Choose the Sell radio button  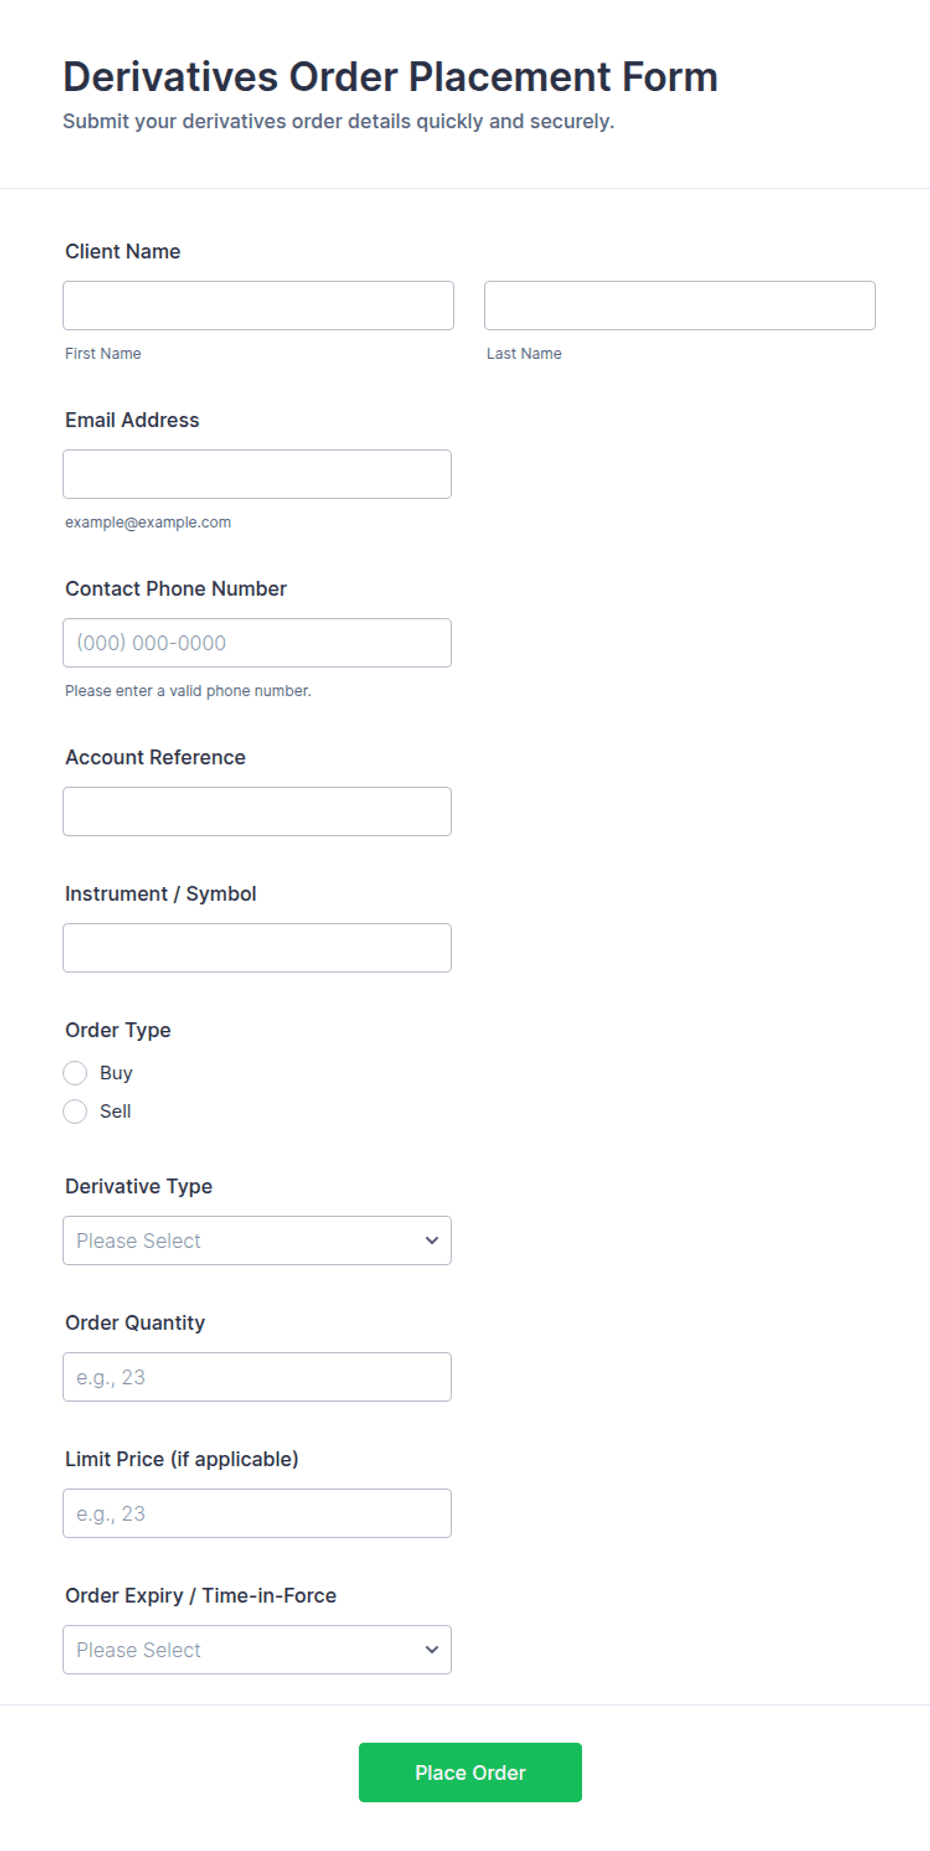[x=75, y=1111]
